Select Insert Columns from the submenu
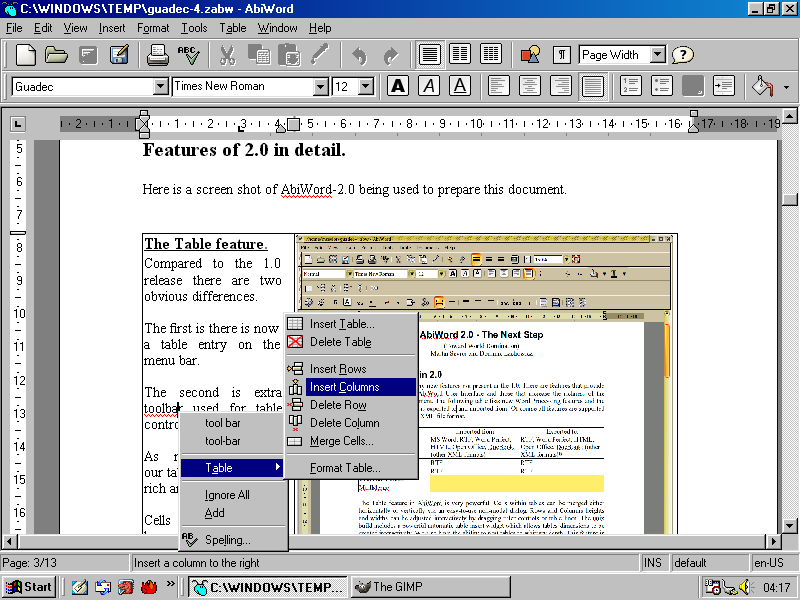800x600 pixels. [344, 387]
